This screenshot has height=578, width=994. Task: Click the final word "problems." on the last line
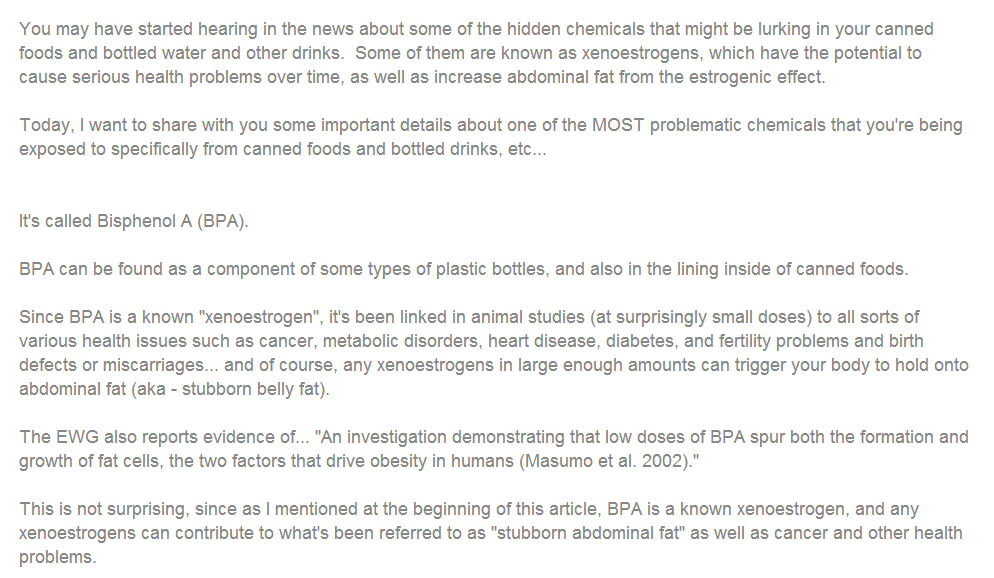[x=58, y=557]
